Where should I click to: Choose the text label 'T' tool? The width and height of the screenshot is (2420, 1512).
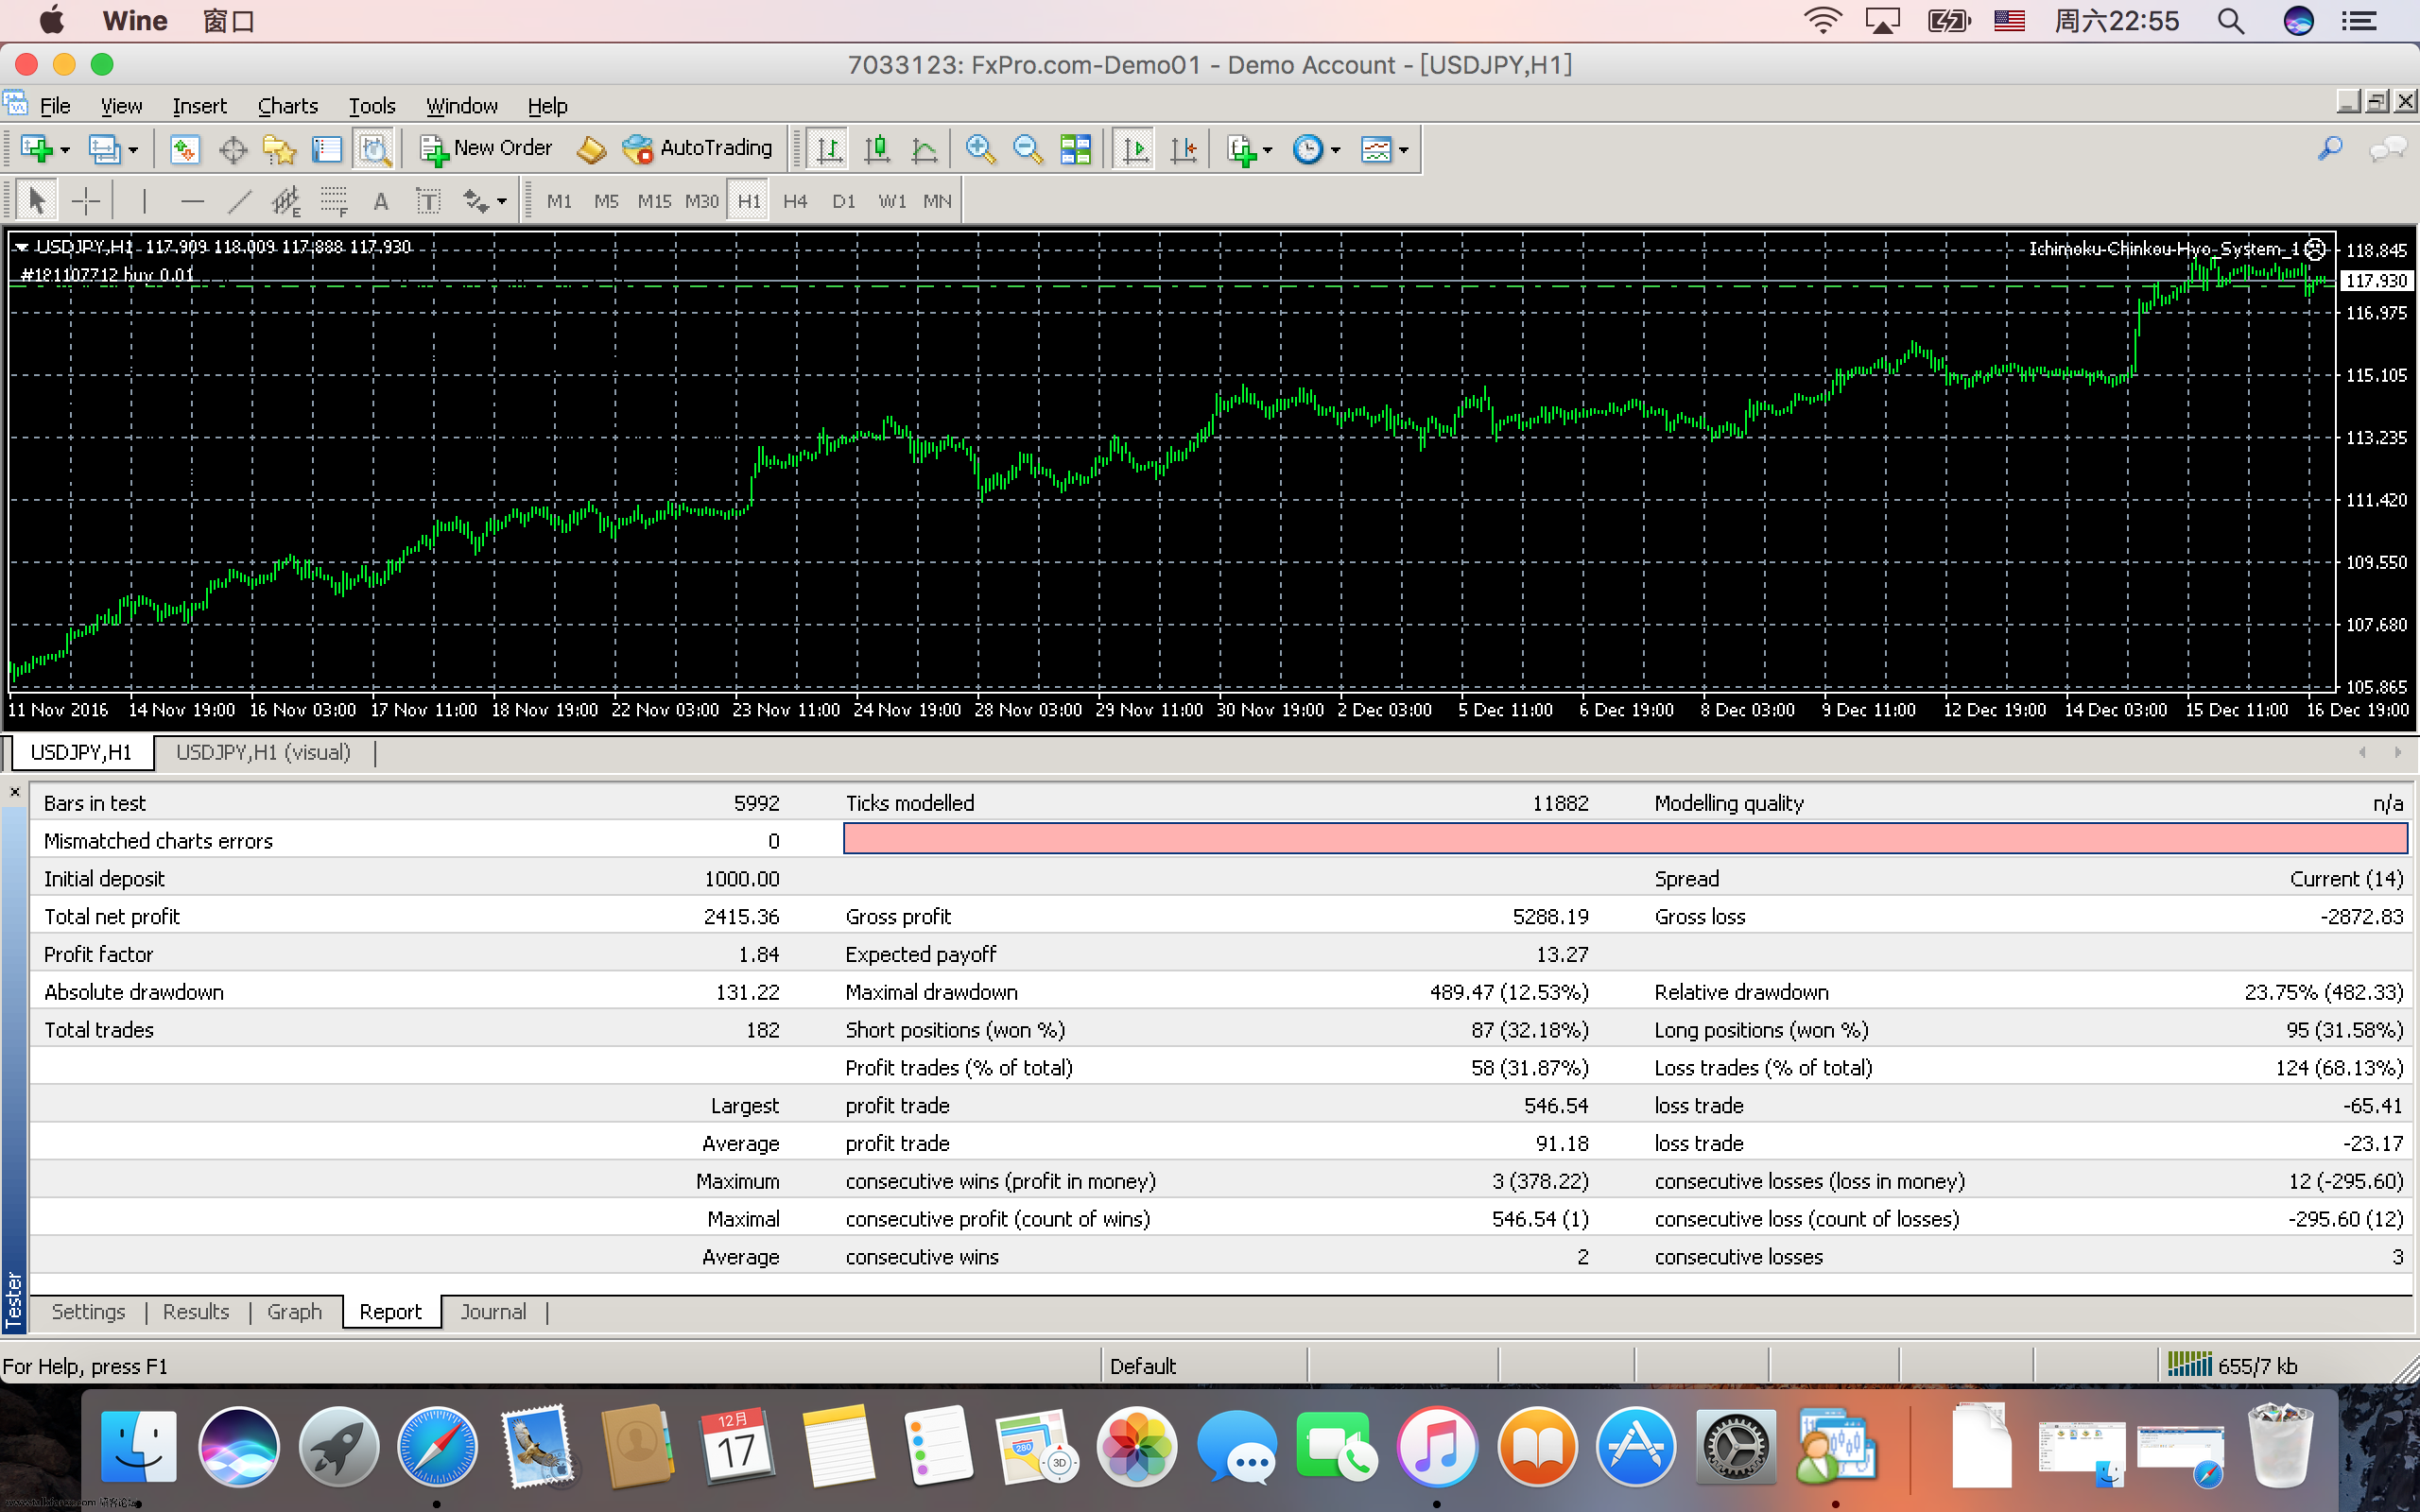point(428,201)
